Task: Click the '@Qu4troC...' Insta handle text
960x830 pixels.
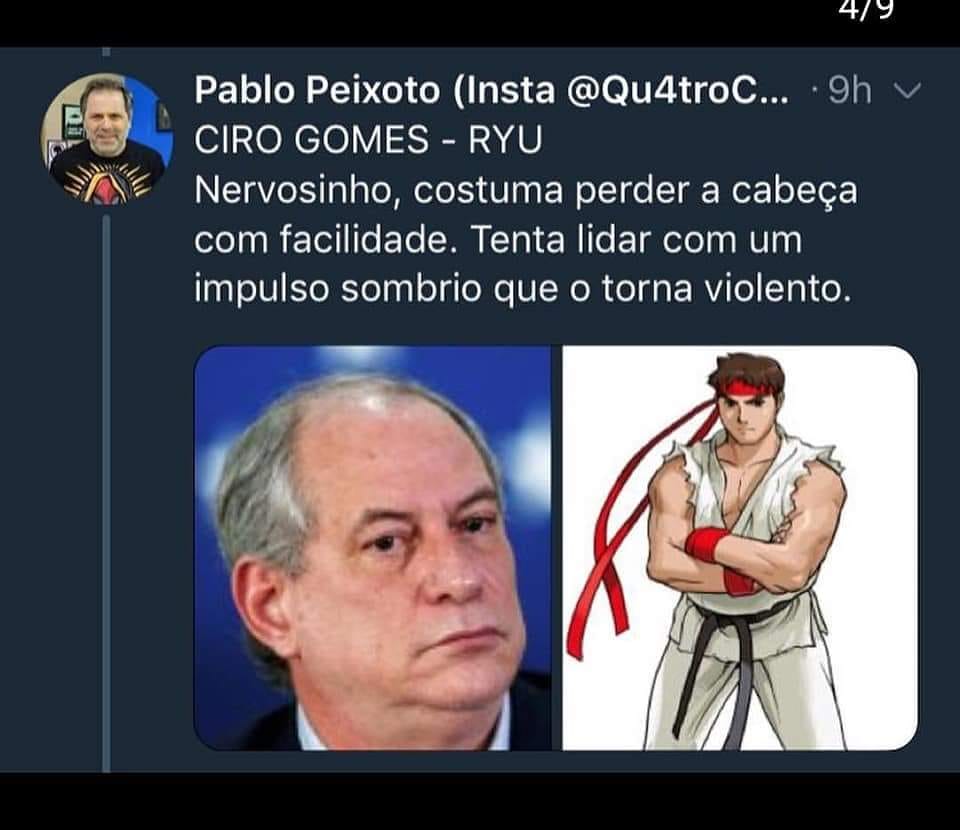Action: point(678,90)
